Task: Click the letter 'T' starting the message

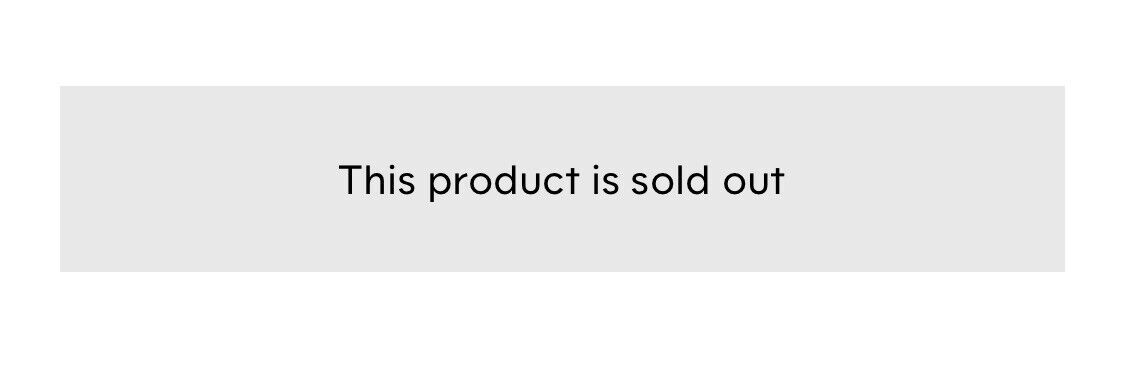Action: point(350,180)
